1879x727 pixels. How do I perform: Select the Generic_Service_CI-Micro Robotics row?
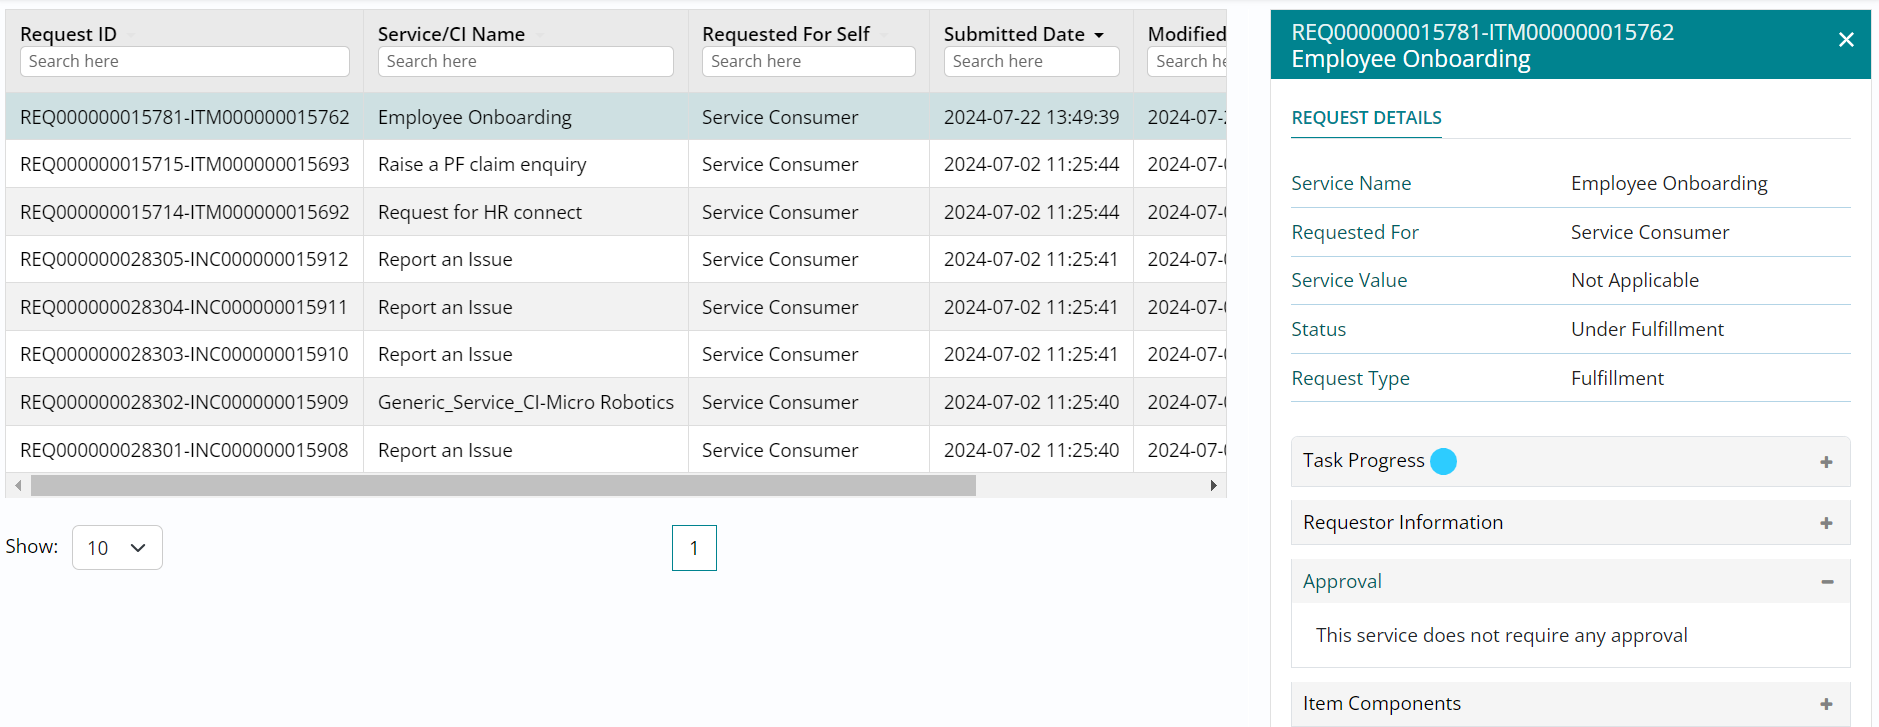coord(525,402)
